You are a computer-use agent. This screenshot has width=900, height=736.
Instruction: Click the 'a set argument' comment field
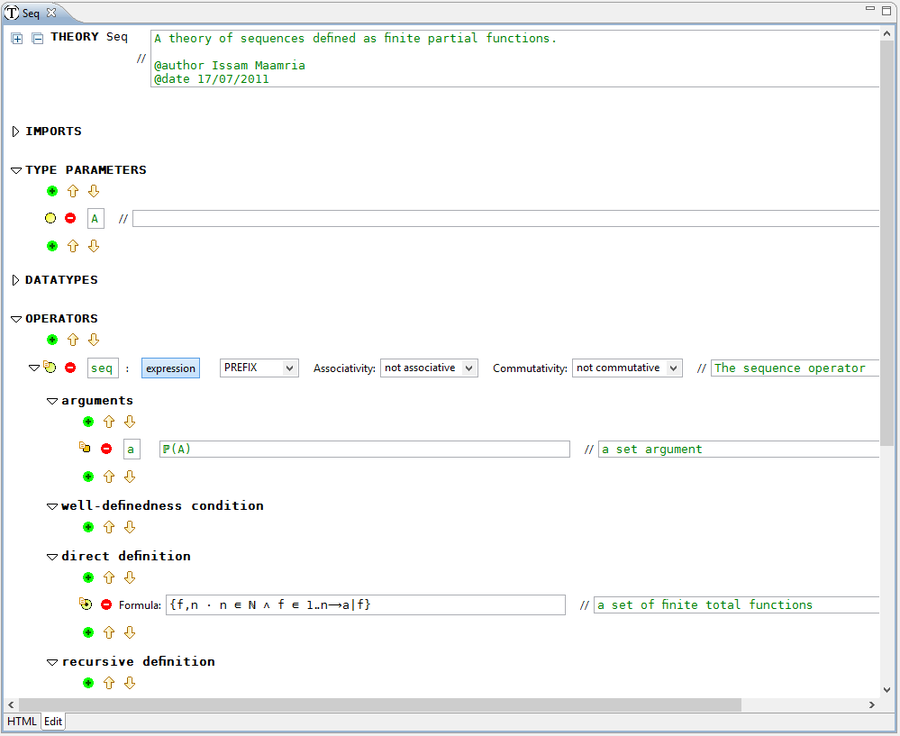739,449
